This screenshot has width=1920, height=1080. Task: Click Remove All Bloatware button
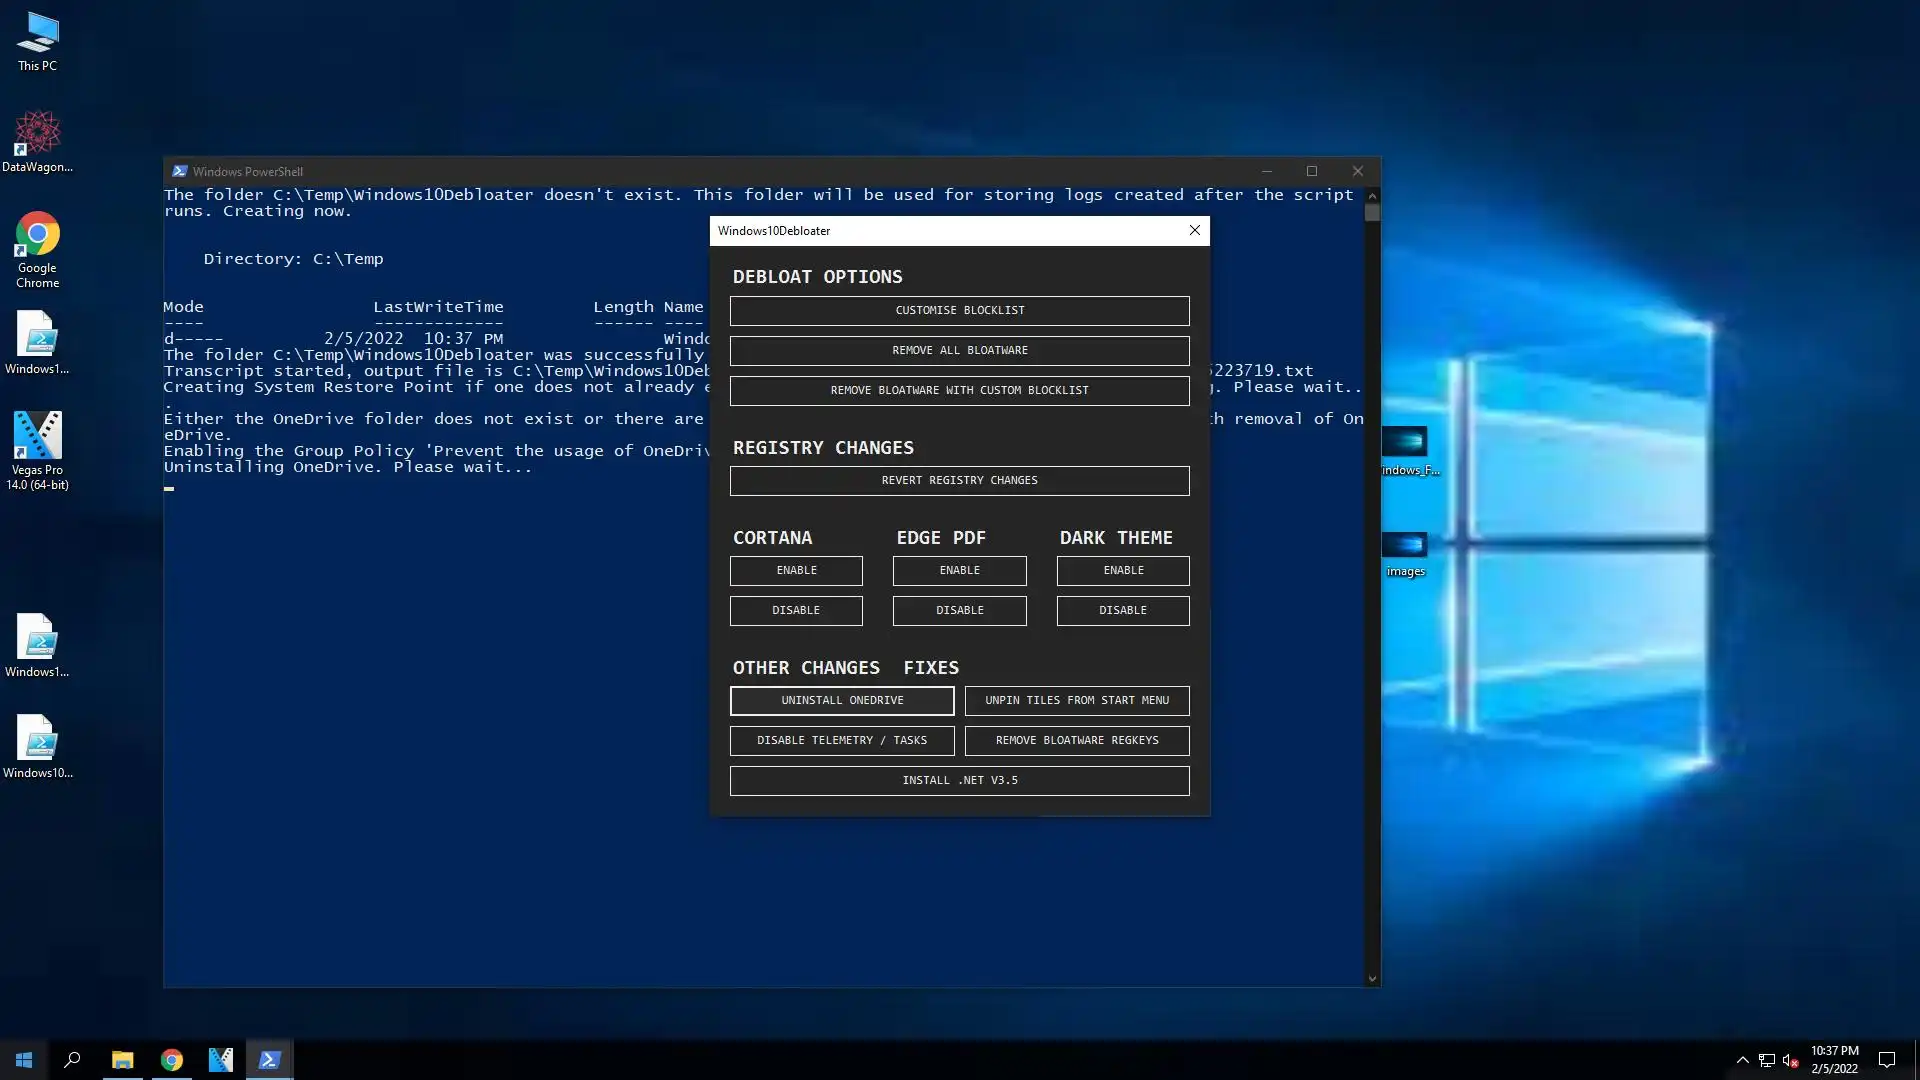coord(959,350)
